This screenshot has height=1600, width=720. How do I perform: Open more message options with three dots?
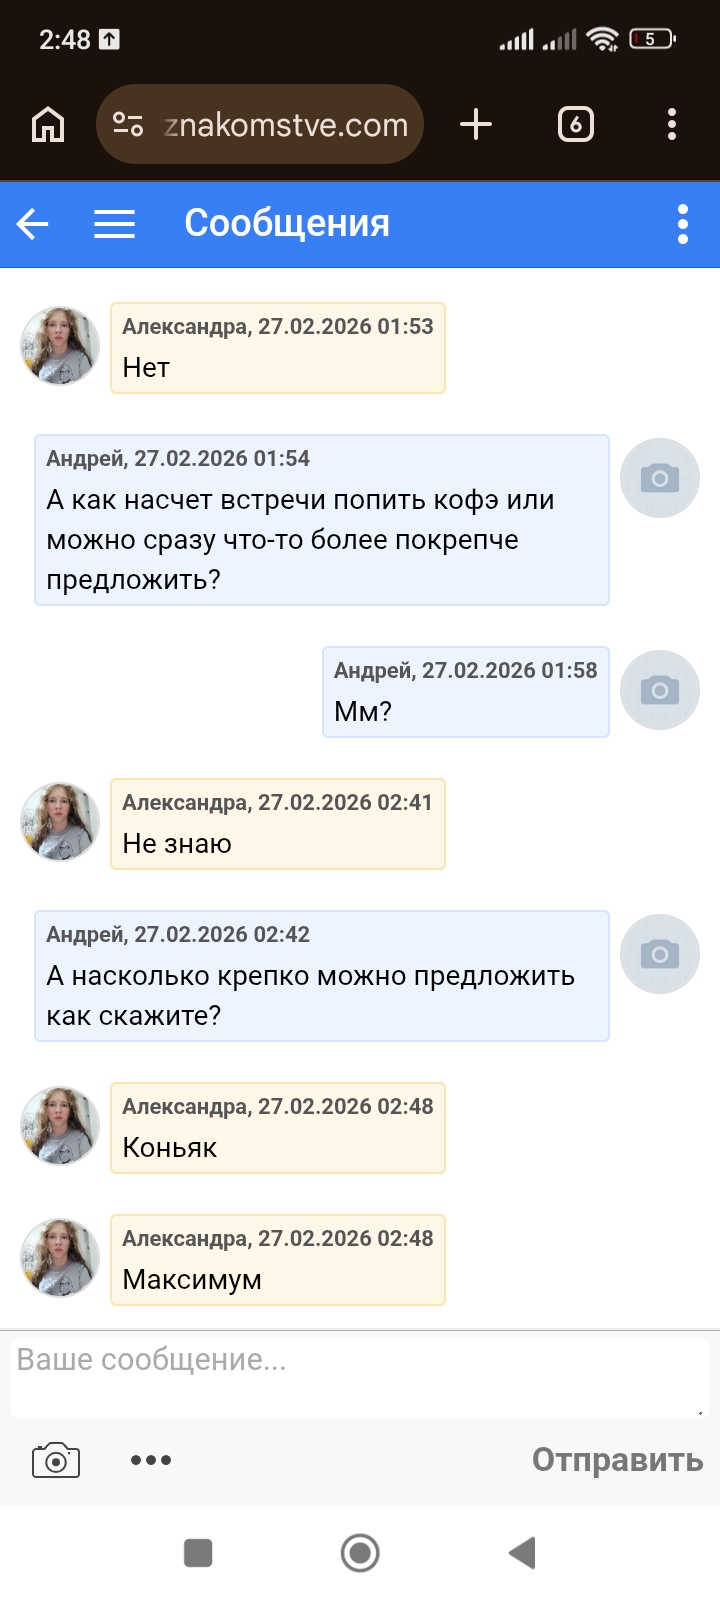(151, 1460)
